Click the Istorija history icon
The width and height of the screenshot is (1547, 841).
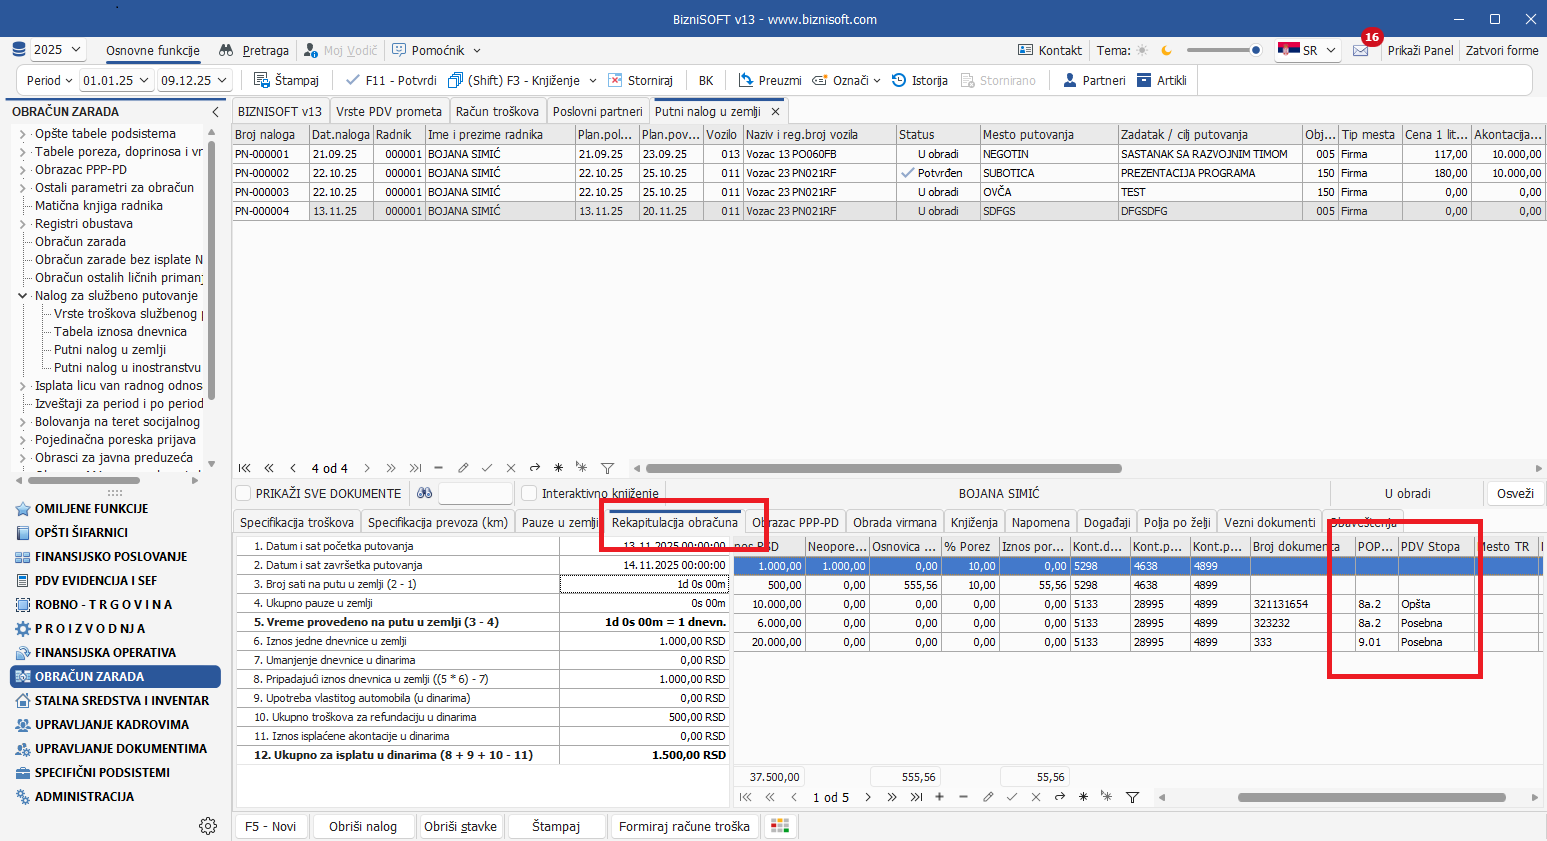[x=899, y=80]
